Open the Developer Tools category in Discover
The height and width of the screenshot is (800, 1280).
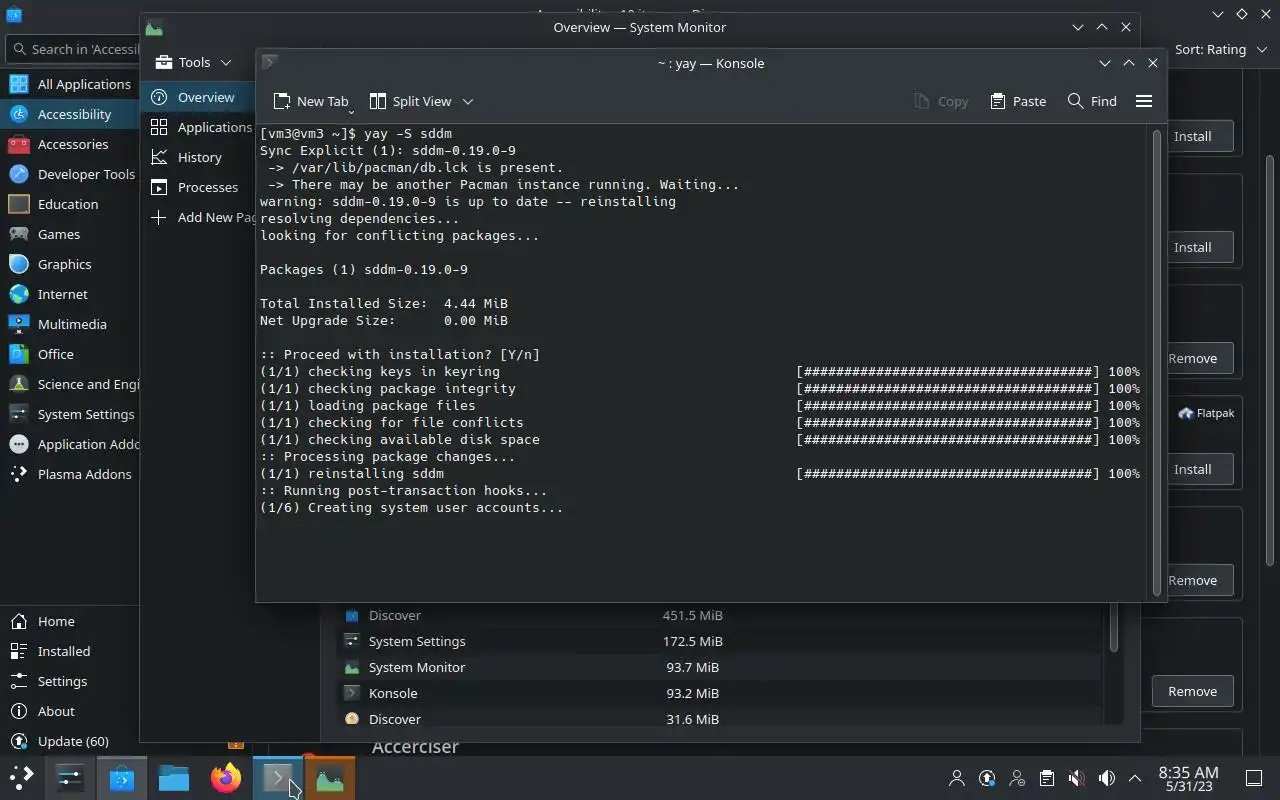click(x=70, y=174)
